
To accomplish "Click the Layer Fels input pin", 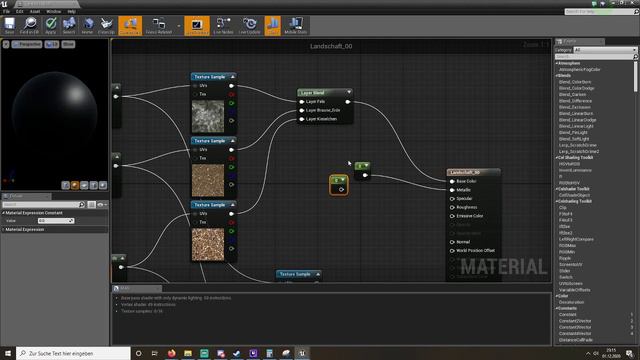I will [302, 102].
